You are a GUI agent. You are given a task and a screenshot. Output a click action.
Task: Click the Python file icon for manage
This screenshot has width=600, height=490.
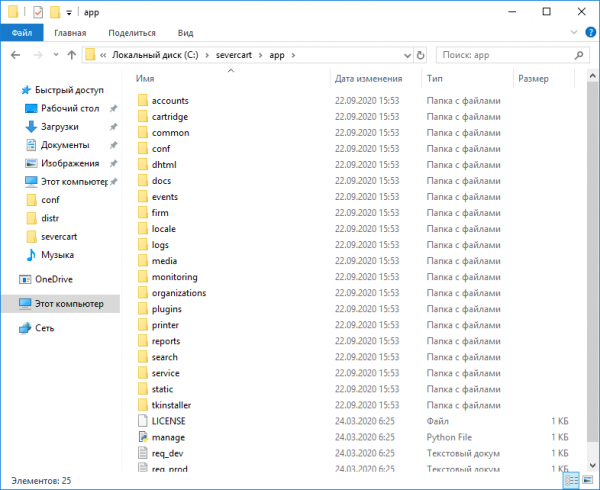tap(143, 437)
